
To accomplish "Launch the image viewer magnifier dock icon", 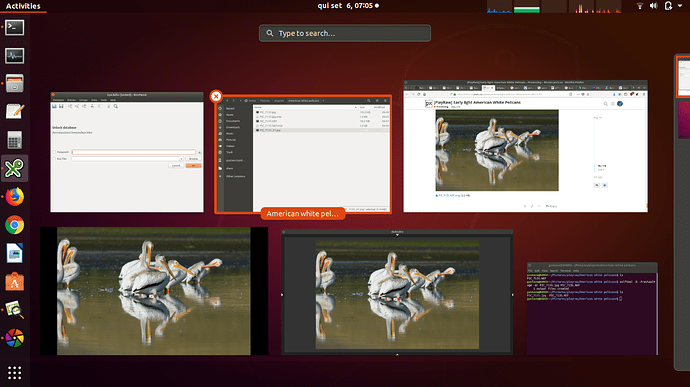I will point(15,310).
